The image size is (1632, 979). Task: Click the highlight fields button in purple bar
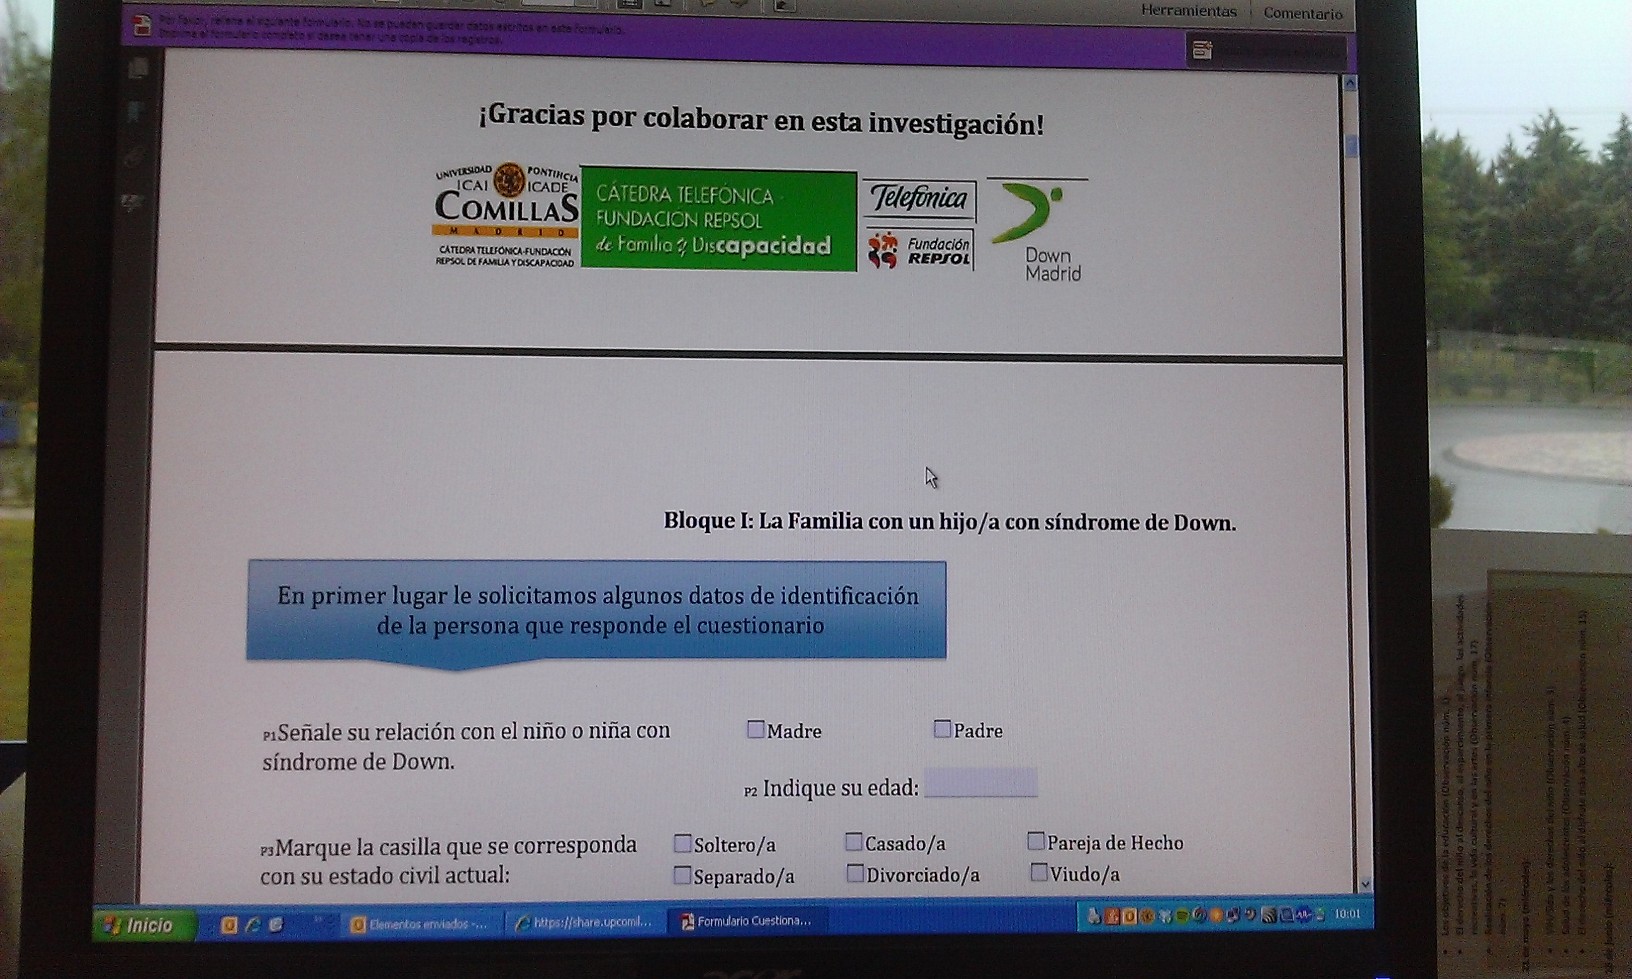pyautogui.click(x=1266, y=50)
